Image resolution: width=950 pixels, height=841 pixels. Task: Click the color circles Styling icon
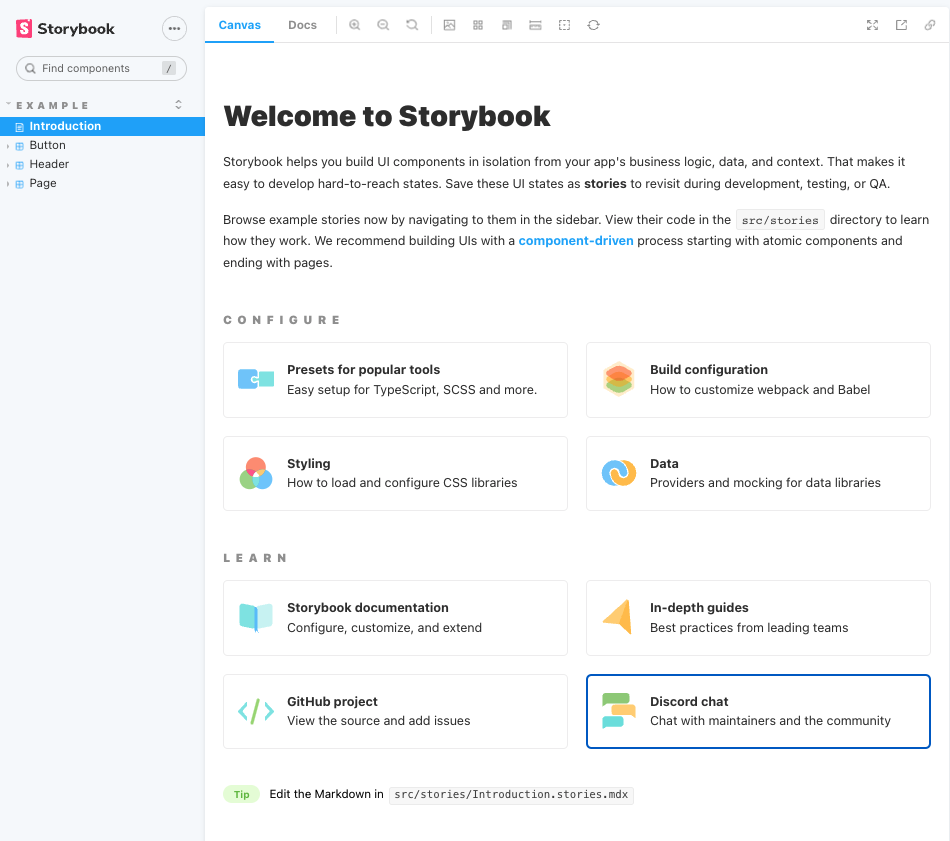point(256,473)
